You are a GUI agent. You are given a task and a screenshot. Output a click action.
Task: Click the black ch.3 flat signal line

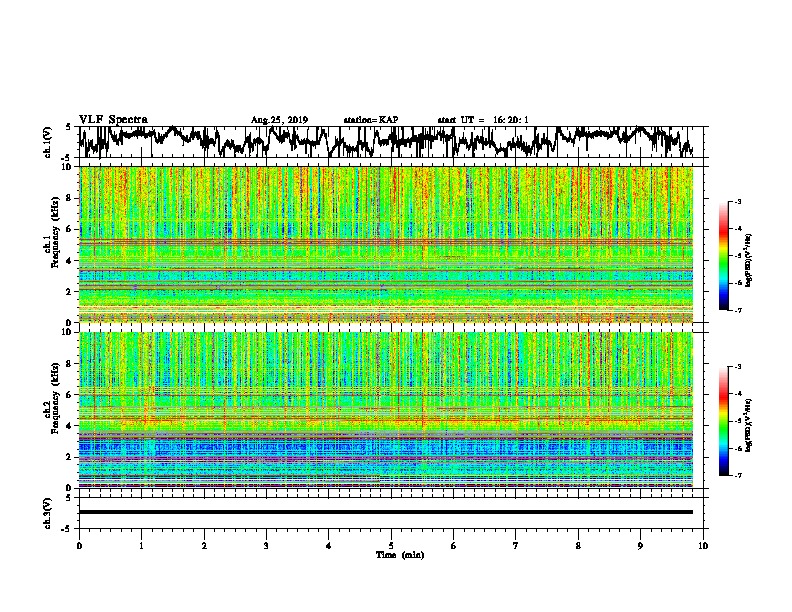386,512
